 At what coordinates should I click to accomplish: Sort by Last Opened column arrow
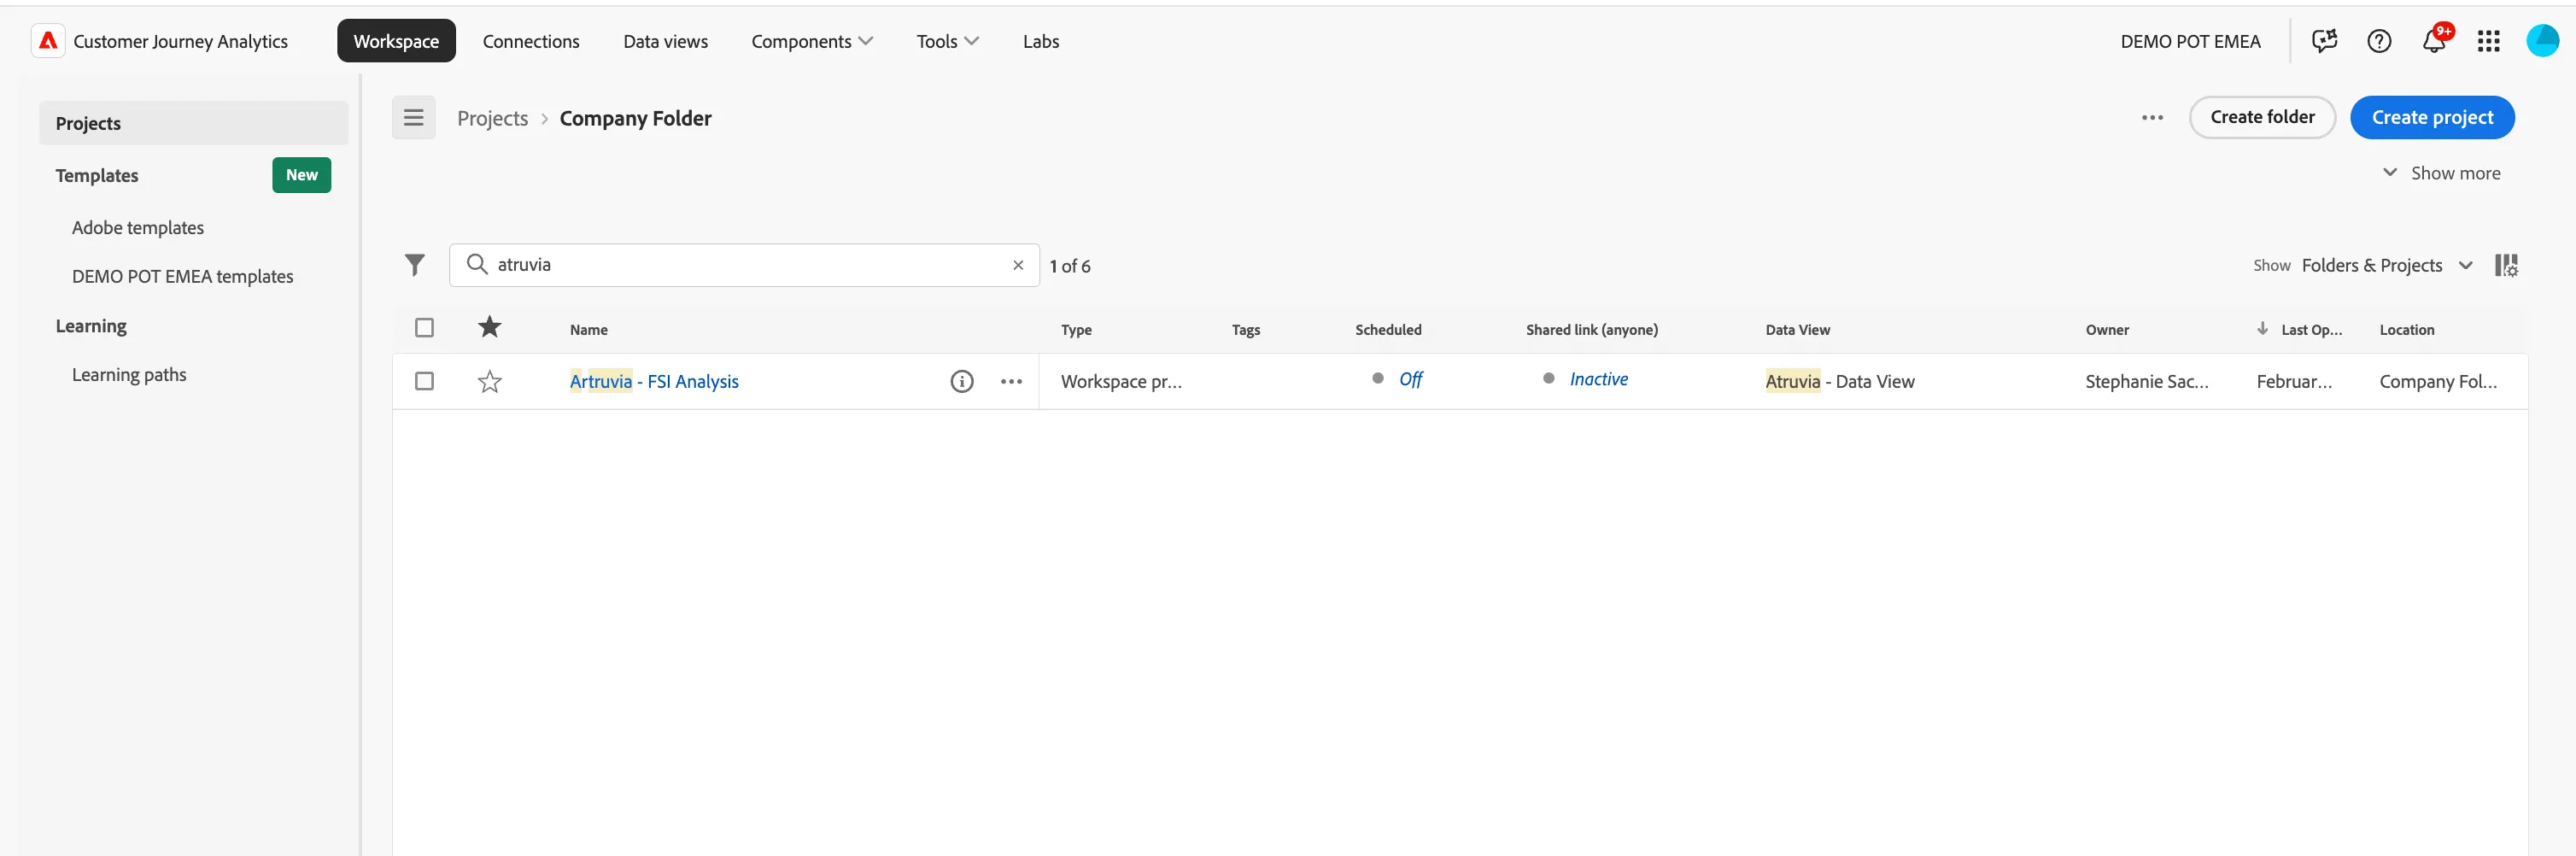click(x=2262, y=329)
